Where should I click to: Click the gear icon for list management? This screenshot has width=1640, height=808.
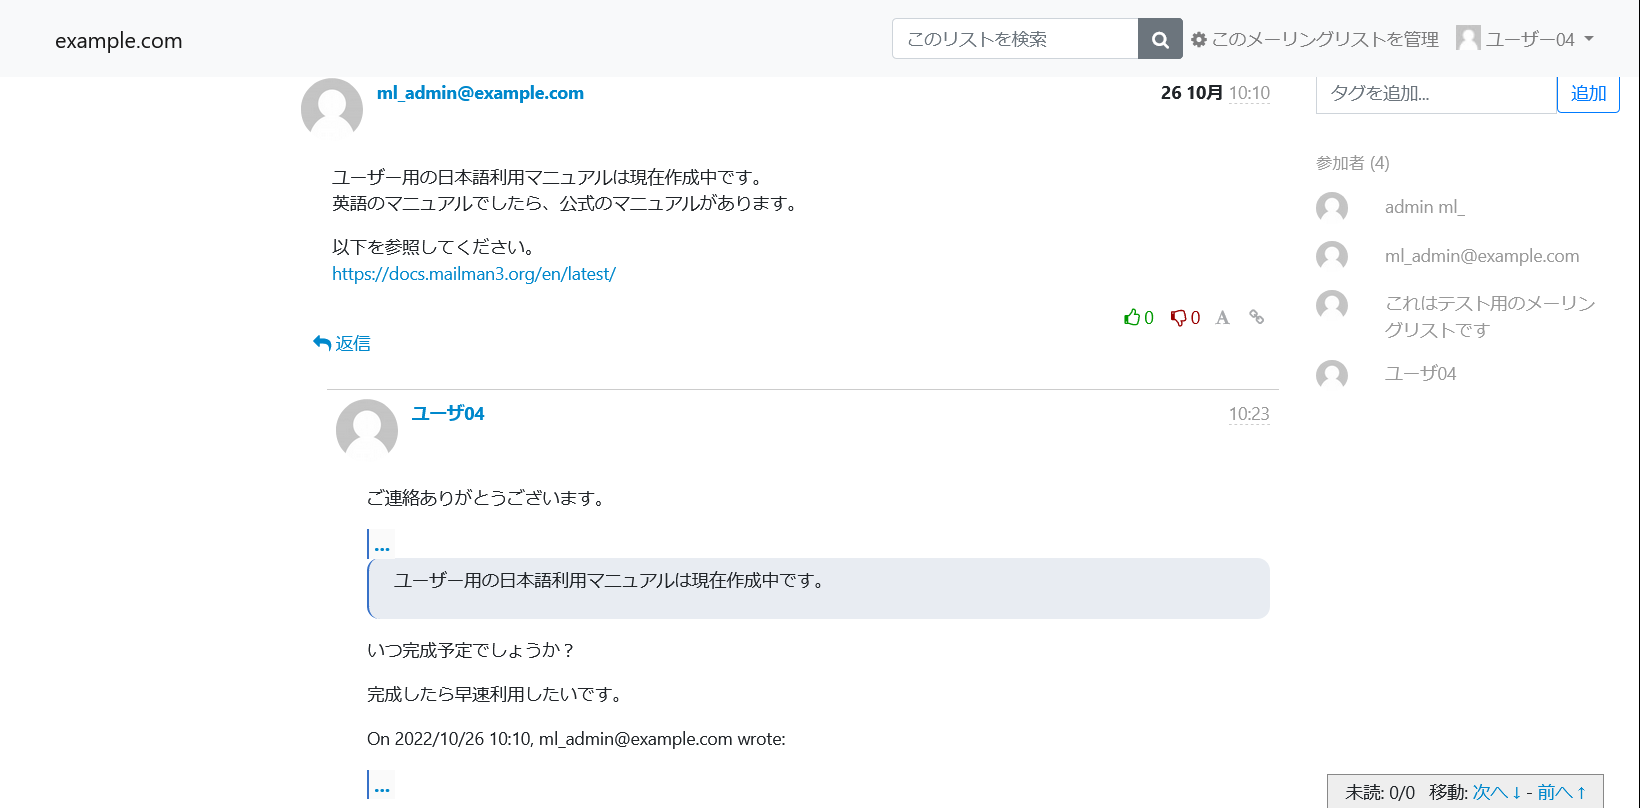point(1199,40)
